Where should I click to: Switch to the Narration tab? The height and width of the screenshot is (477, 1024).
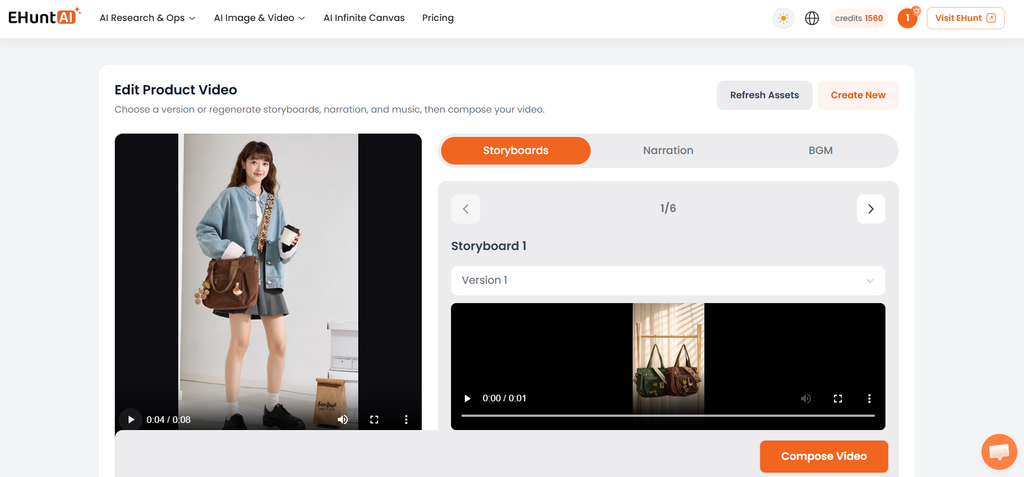[x=668, y=150]
